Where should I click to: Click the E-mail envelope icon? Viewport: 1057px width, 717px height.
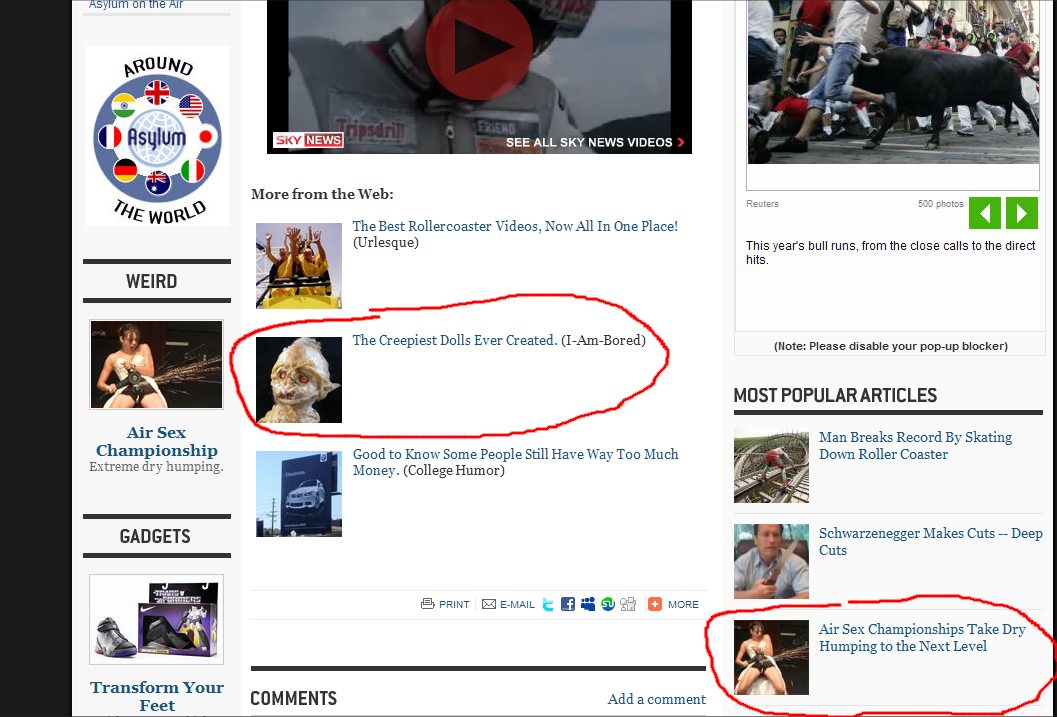489,604
